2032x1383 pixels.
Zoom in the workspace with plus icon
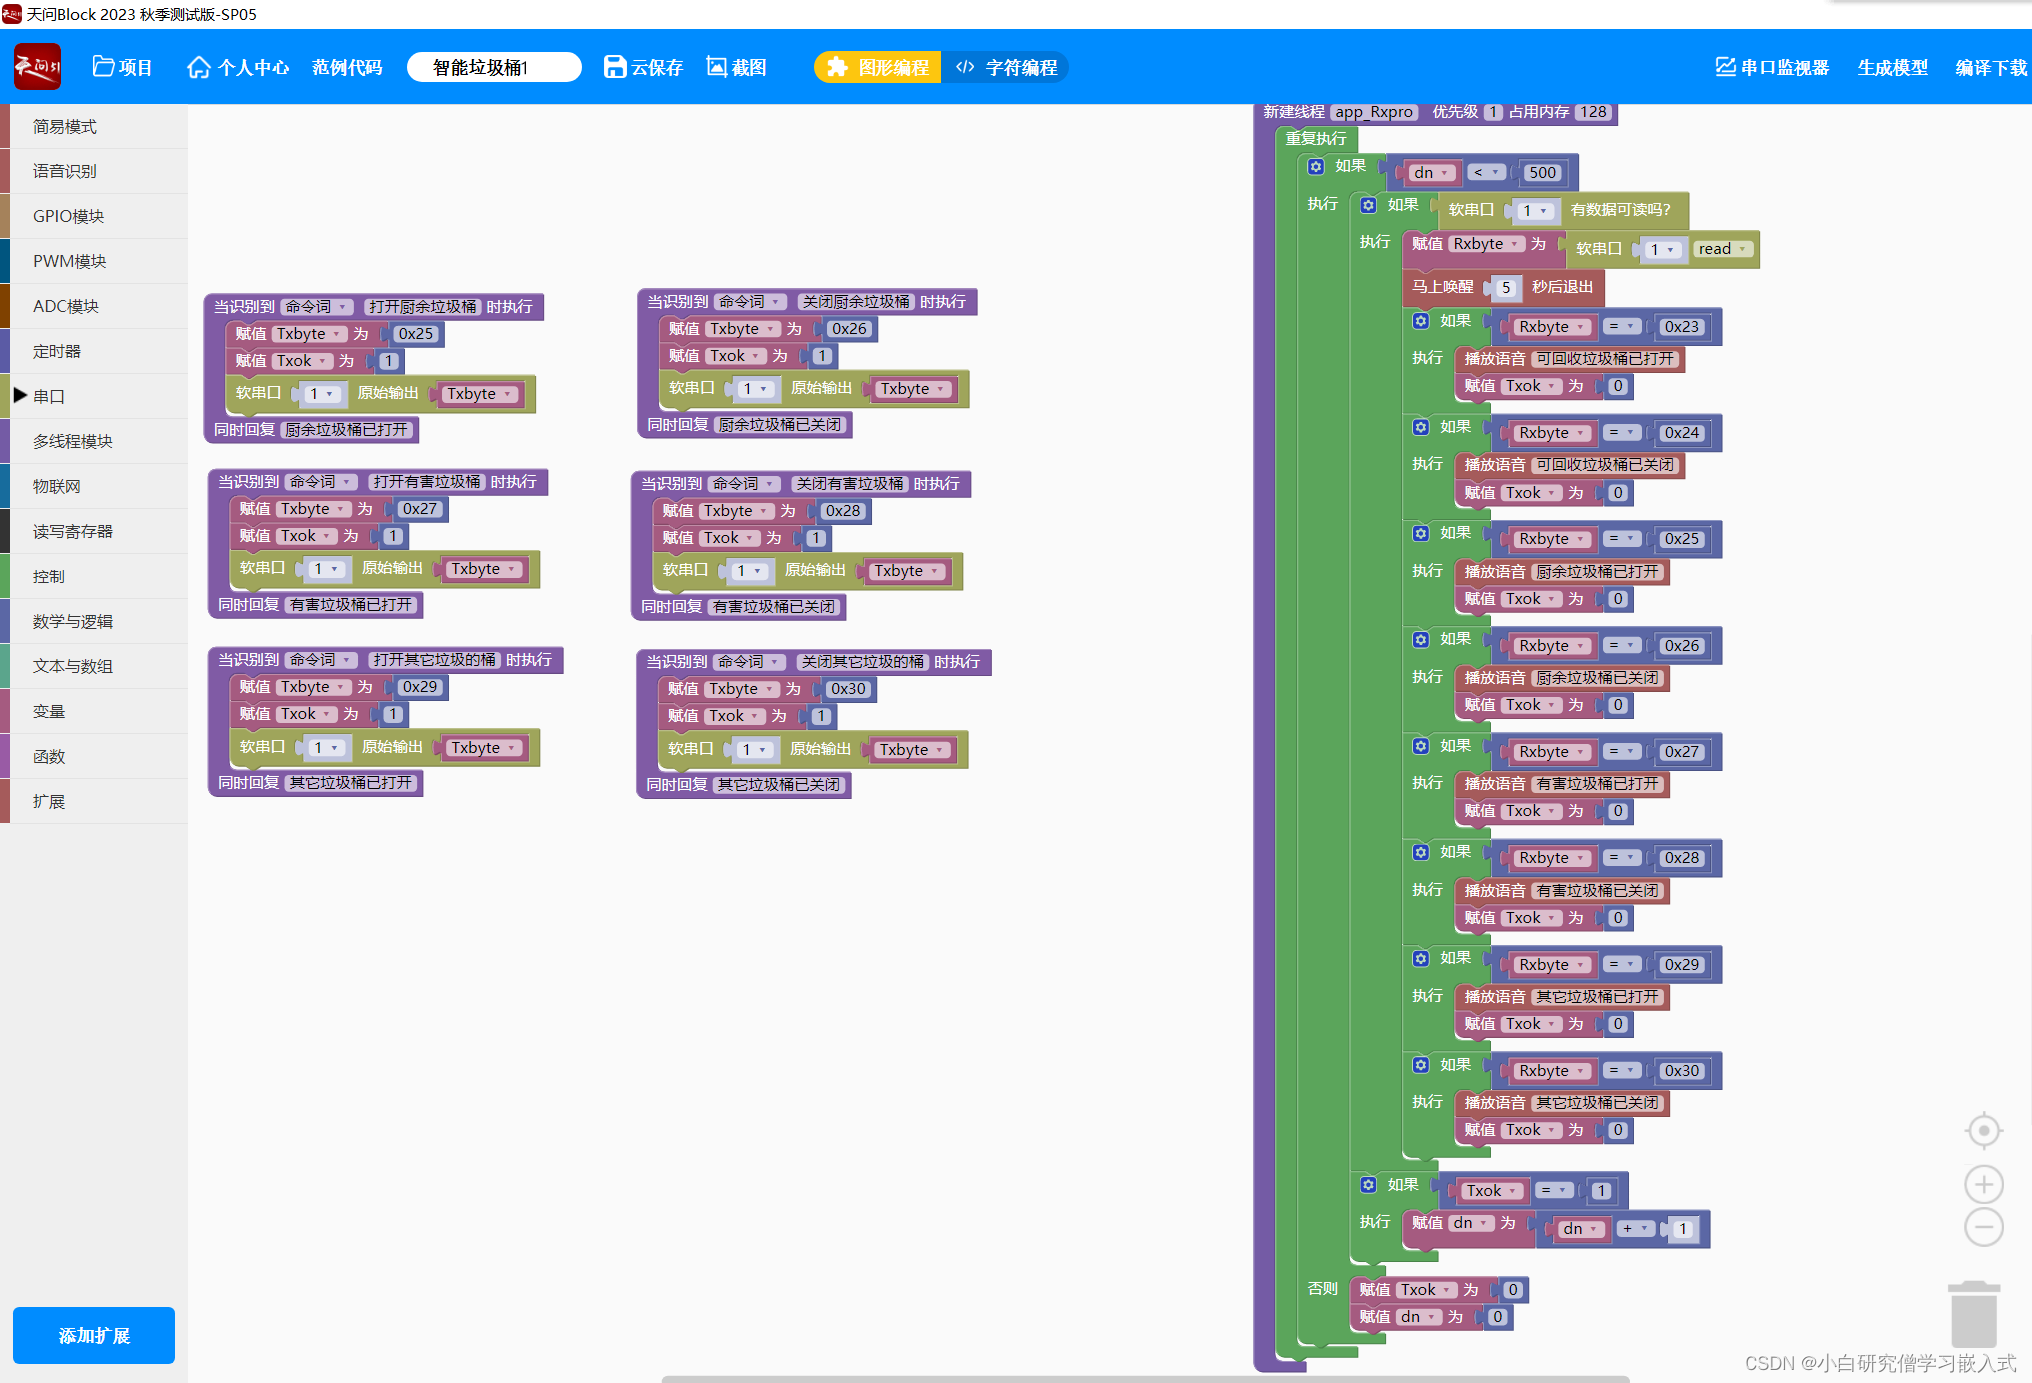click(1983, 1185)
